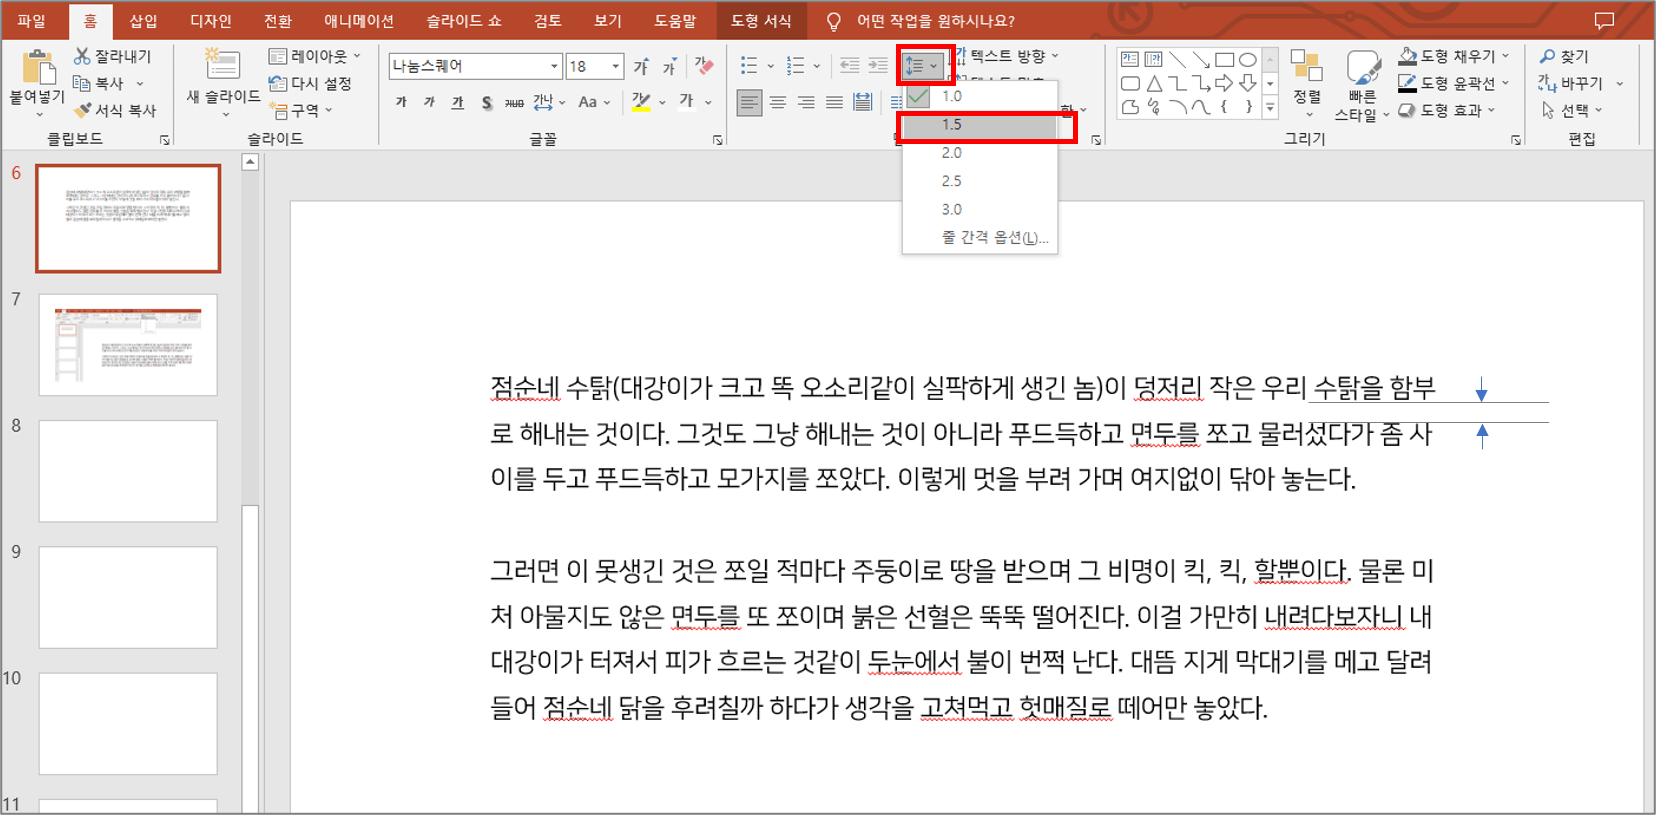The image size is (1656, 815).
Task: Select the arrow line shape
Action: [1201, 60]
